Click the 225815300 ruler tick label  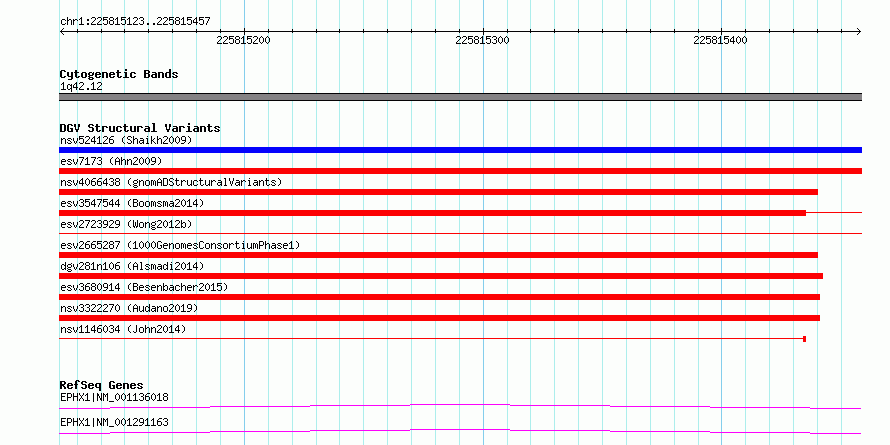coord(482,40)
